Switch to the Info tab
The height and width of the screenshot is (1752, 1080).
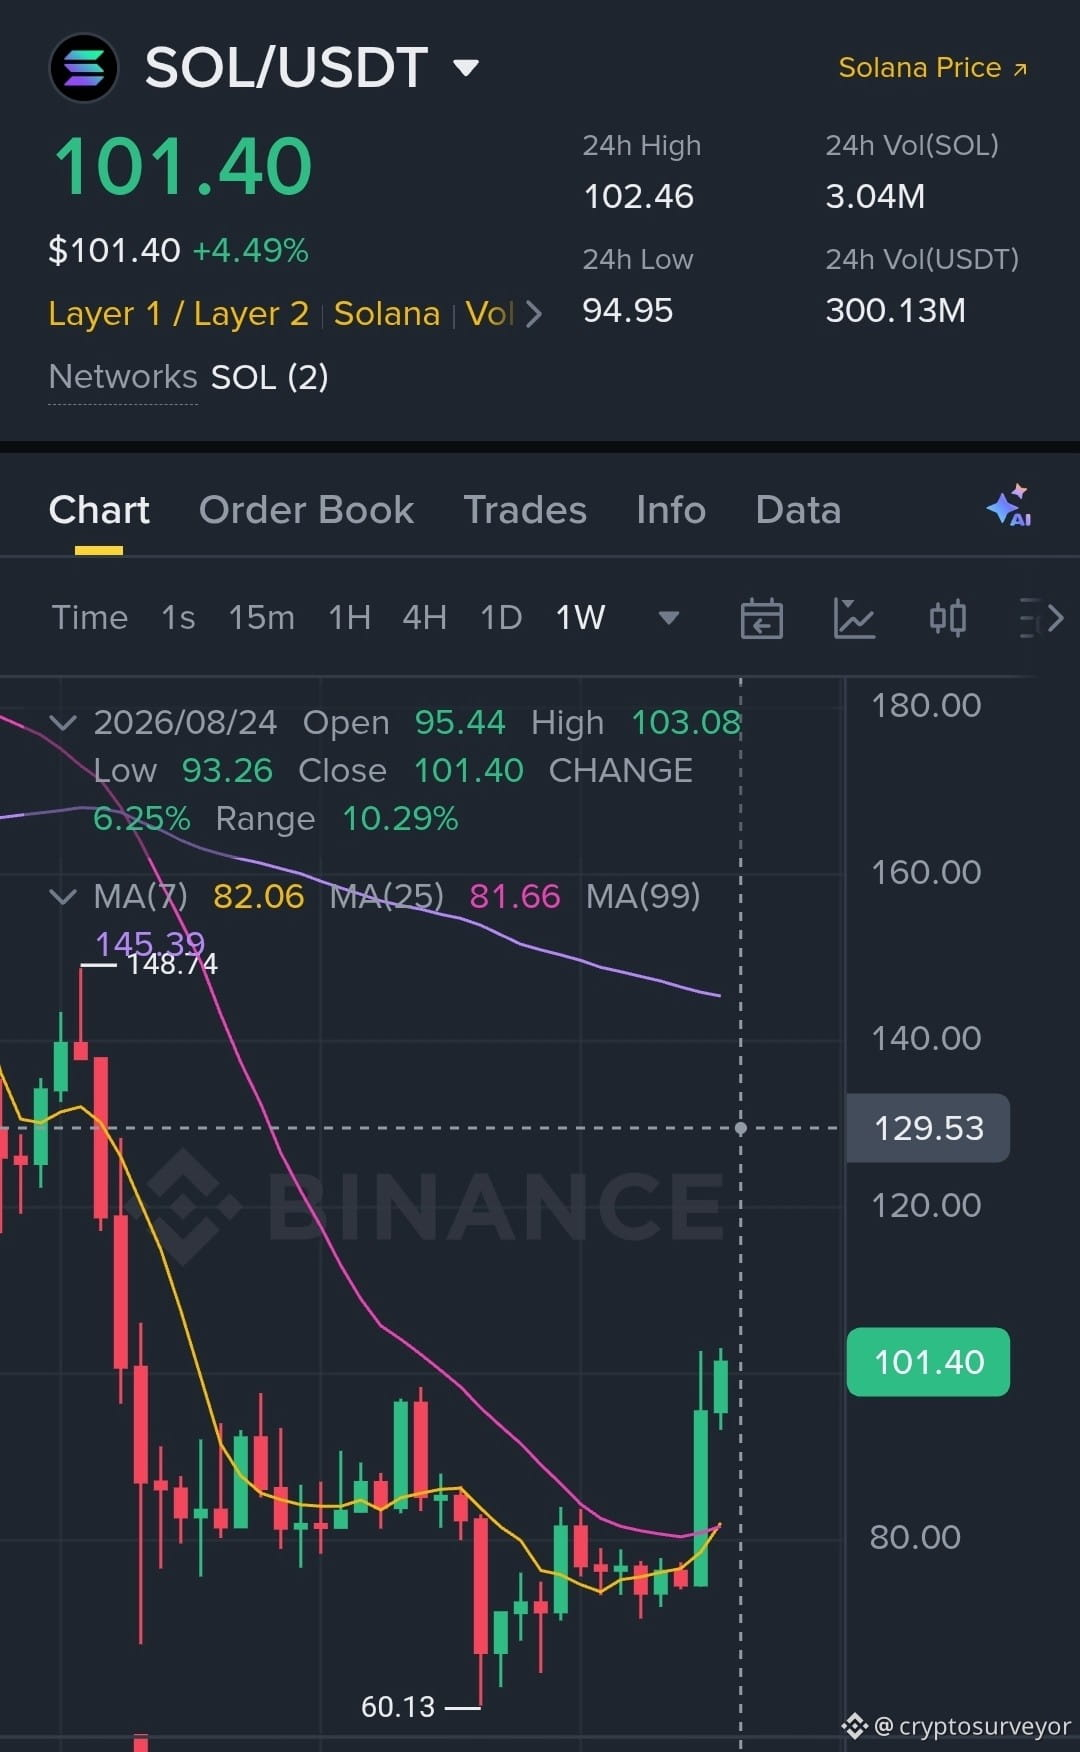coord(671,510)
